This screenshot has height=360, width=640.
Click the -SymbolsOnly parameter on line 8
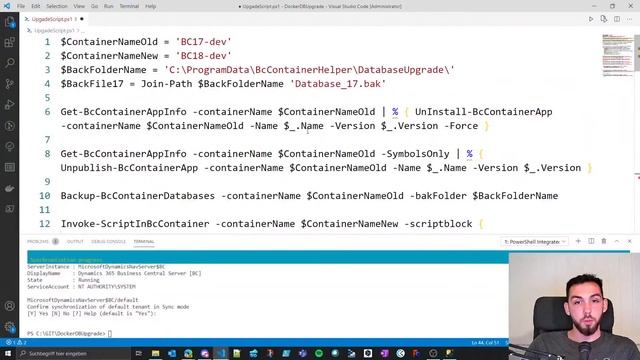click(x=415, y=154)
